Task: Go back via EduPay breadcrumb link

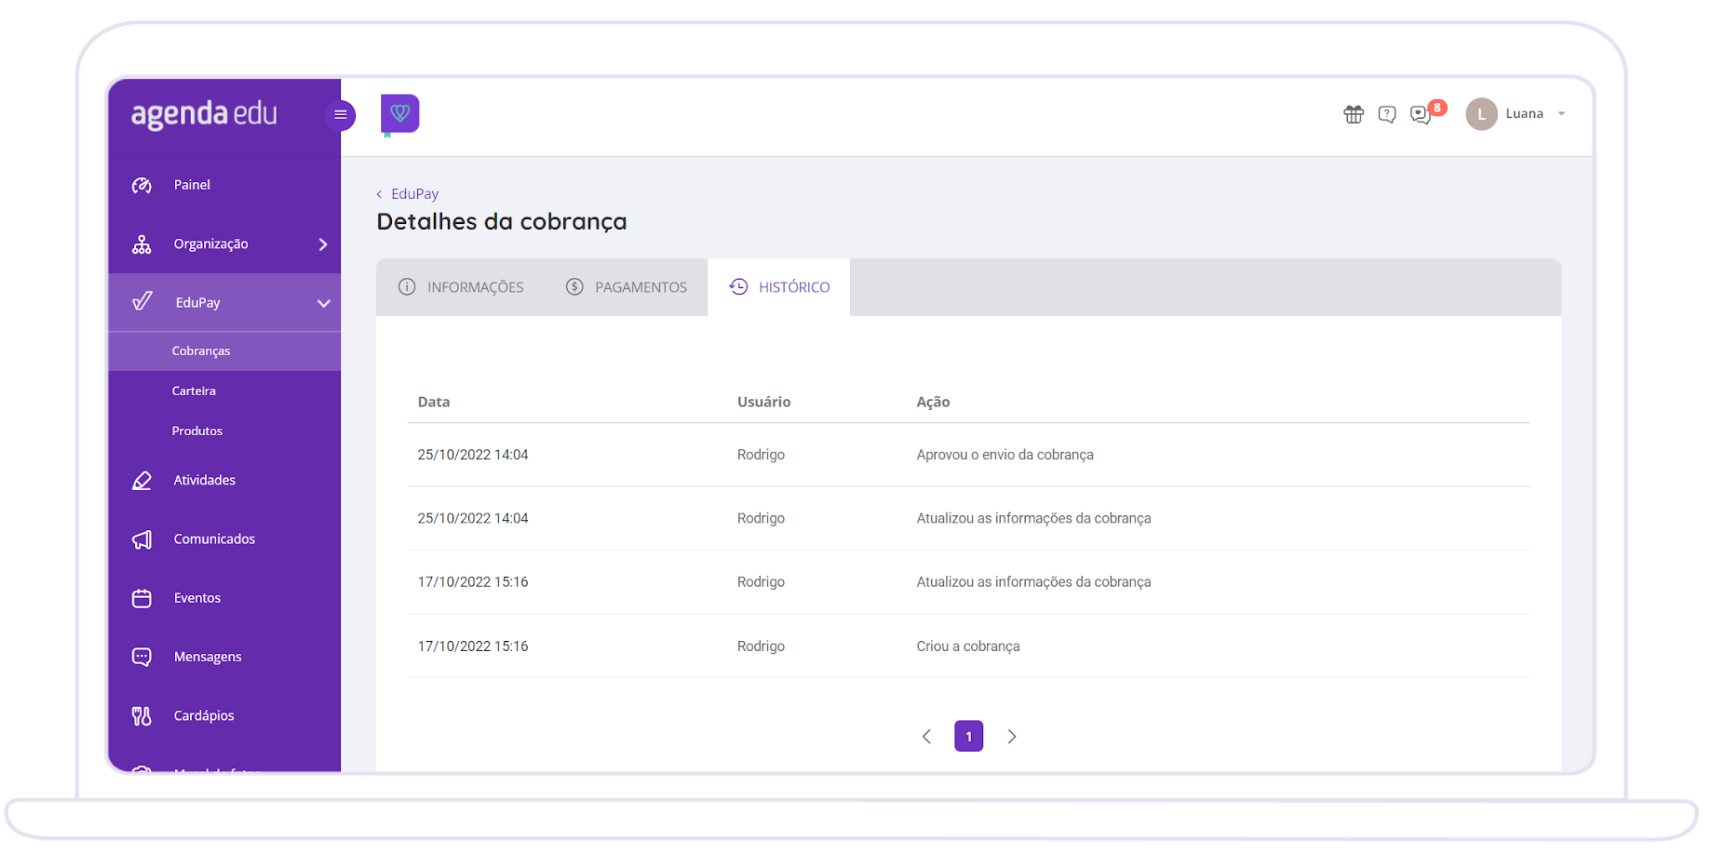Action: click(x=415, y=194)
